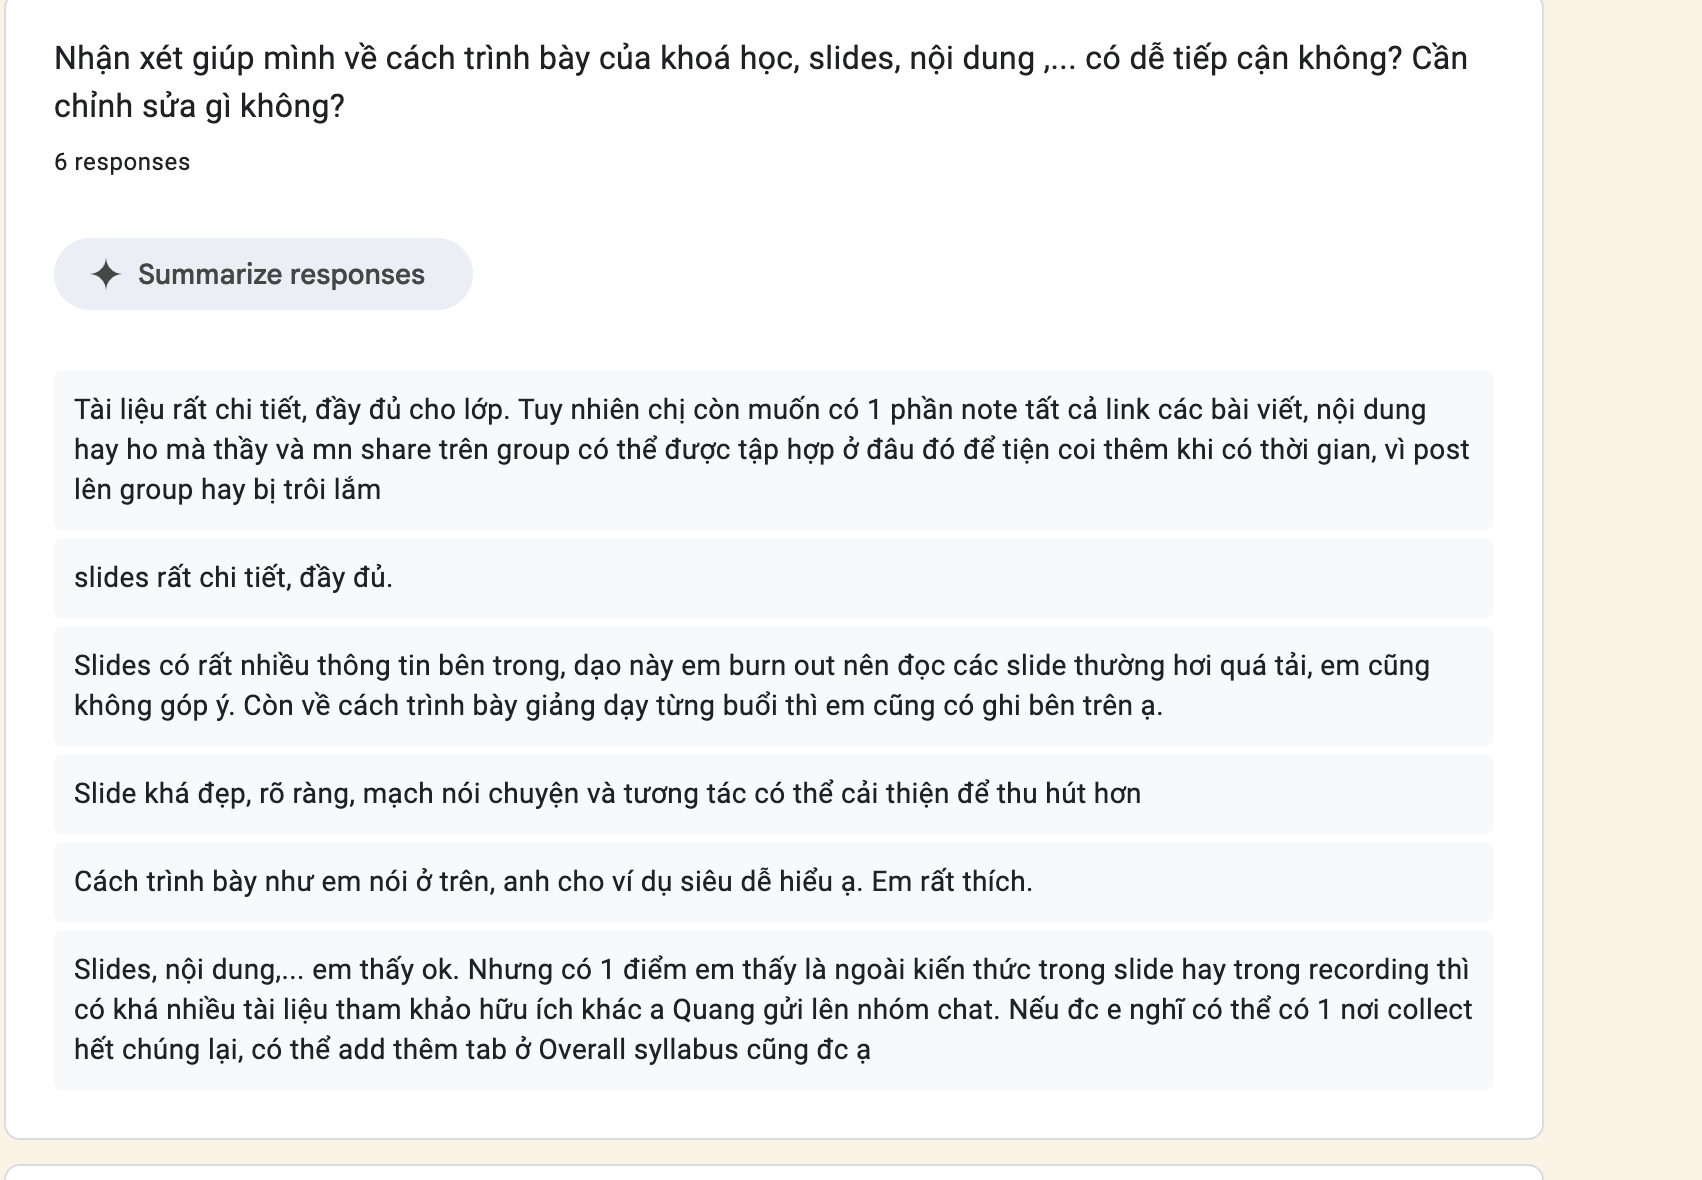Click the empty white space right of Summarize responses
Viewport: 1702px width, 1180px height.
coord(980,274)
